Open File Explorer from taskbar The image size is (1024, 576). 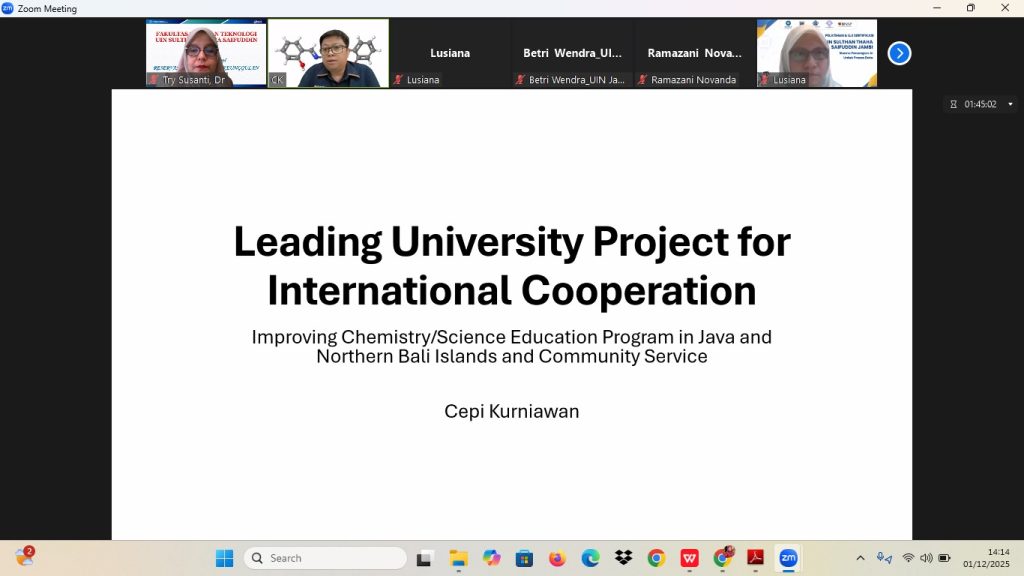(x=458, y=558)
